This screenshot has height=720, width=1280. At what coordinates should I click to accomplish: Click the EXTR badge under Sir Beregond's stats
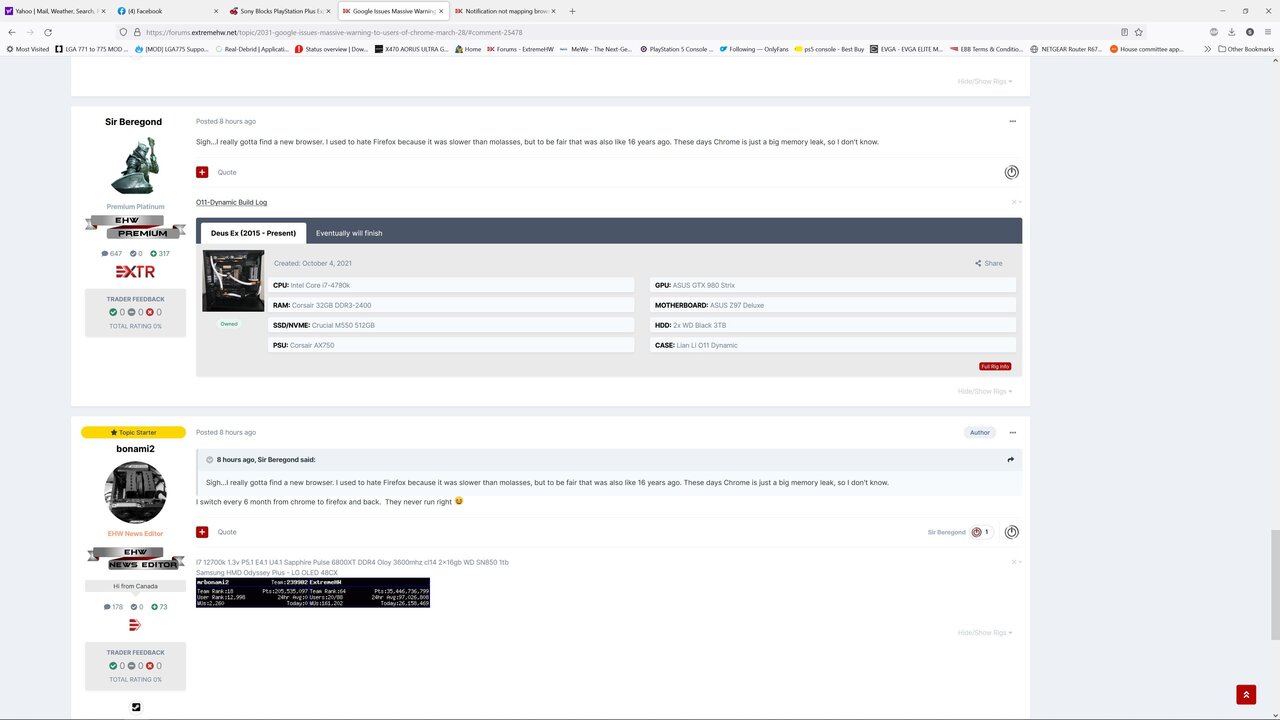[x=135, y=271]
